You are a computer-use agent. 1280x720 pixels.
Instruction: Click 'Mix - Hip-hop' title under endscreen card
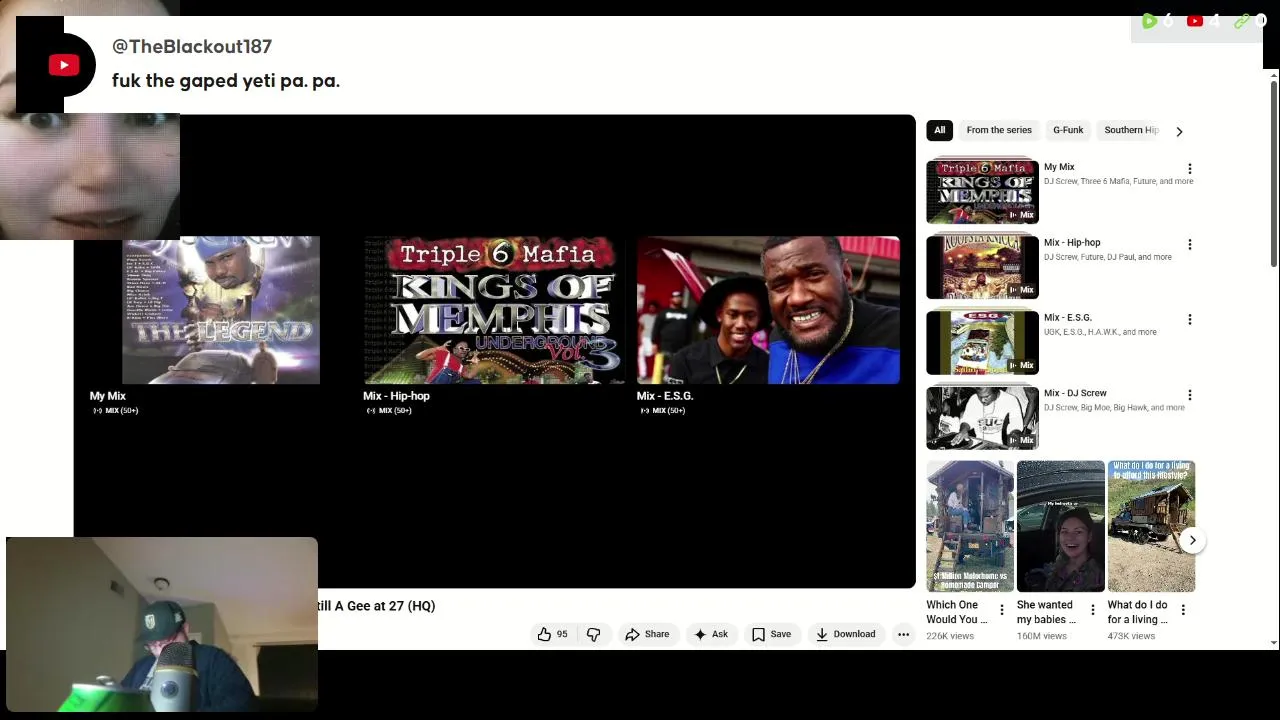point(396,396)
